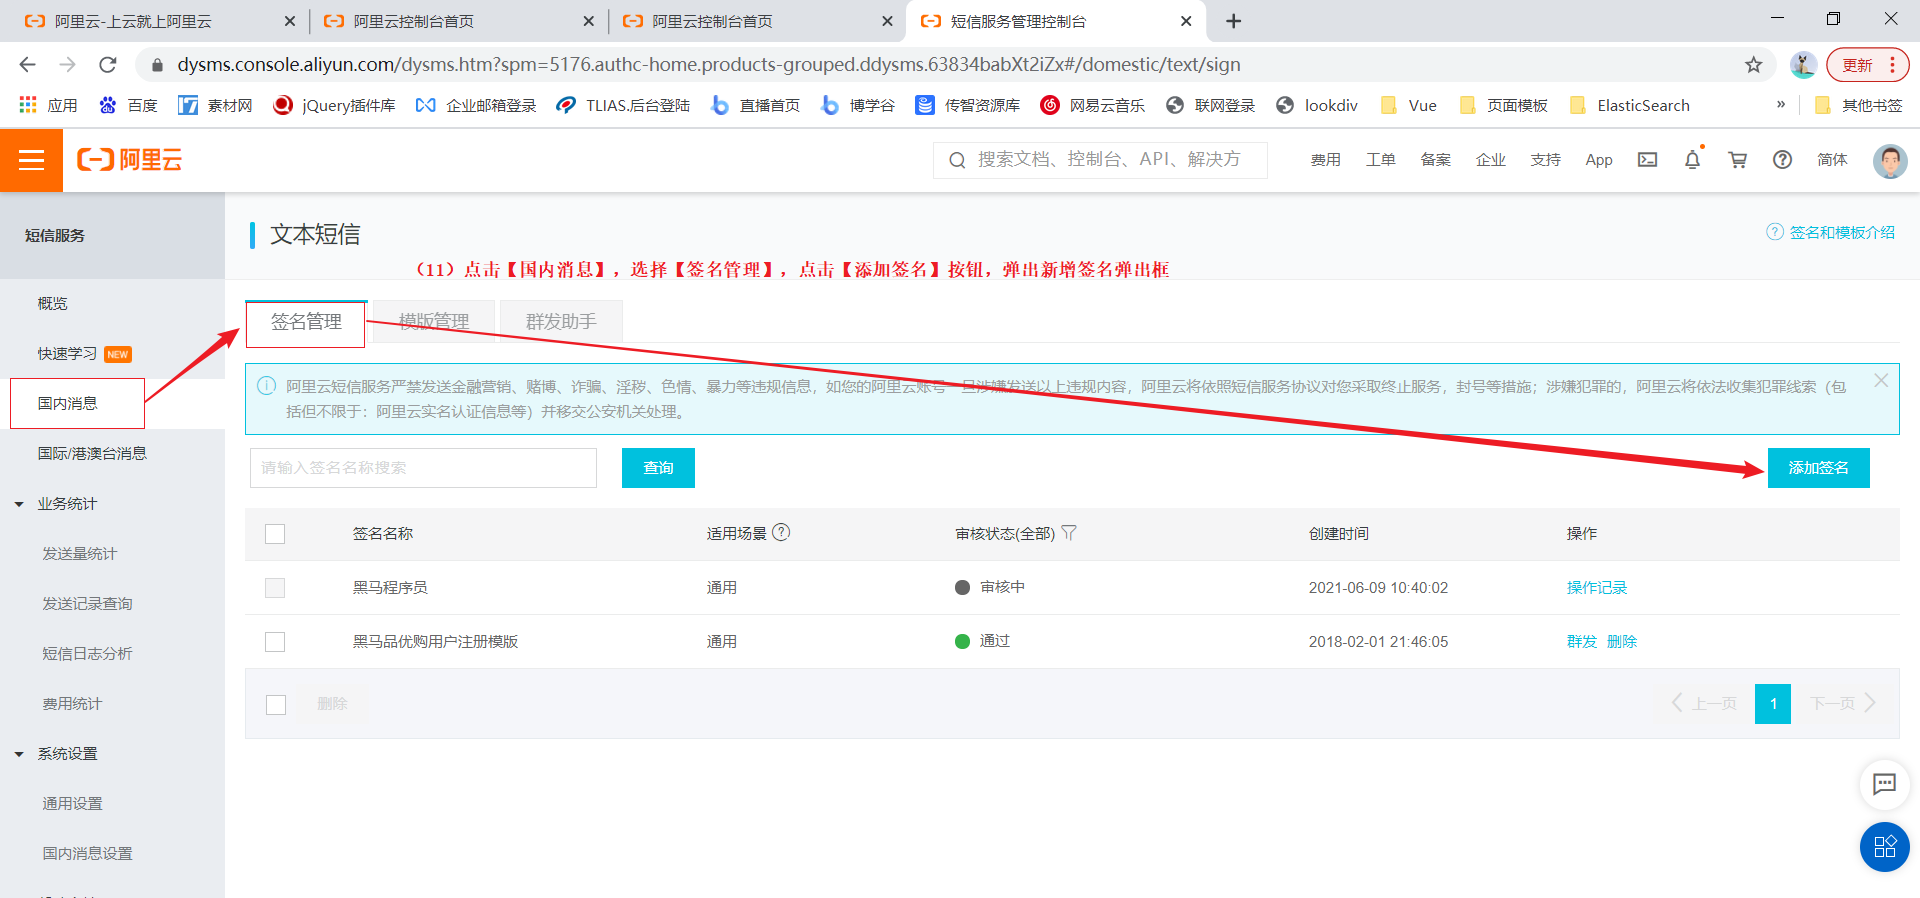Screen dimensions: 1920x898
Task: Open 费用 in the top navigation
Action: pyautogui.click(x=1325, y=160)
